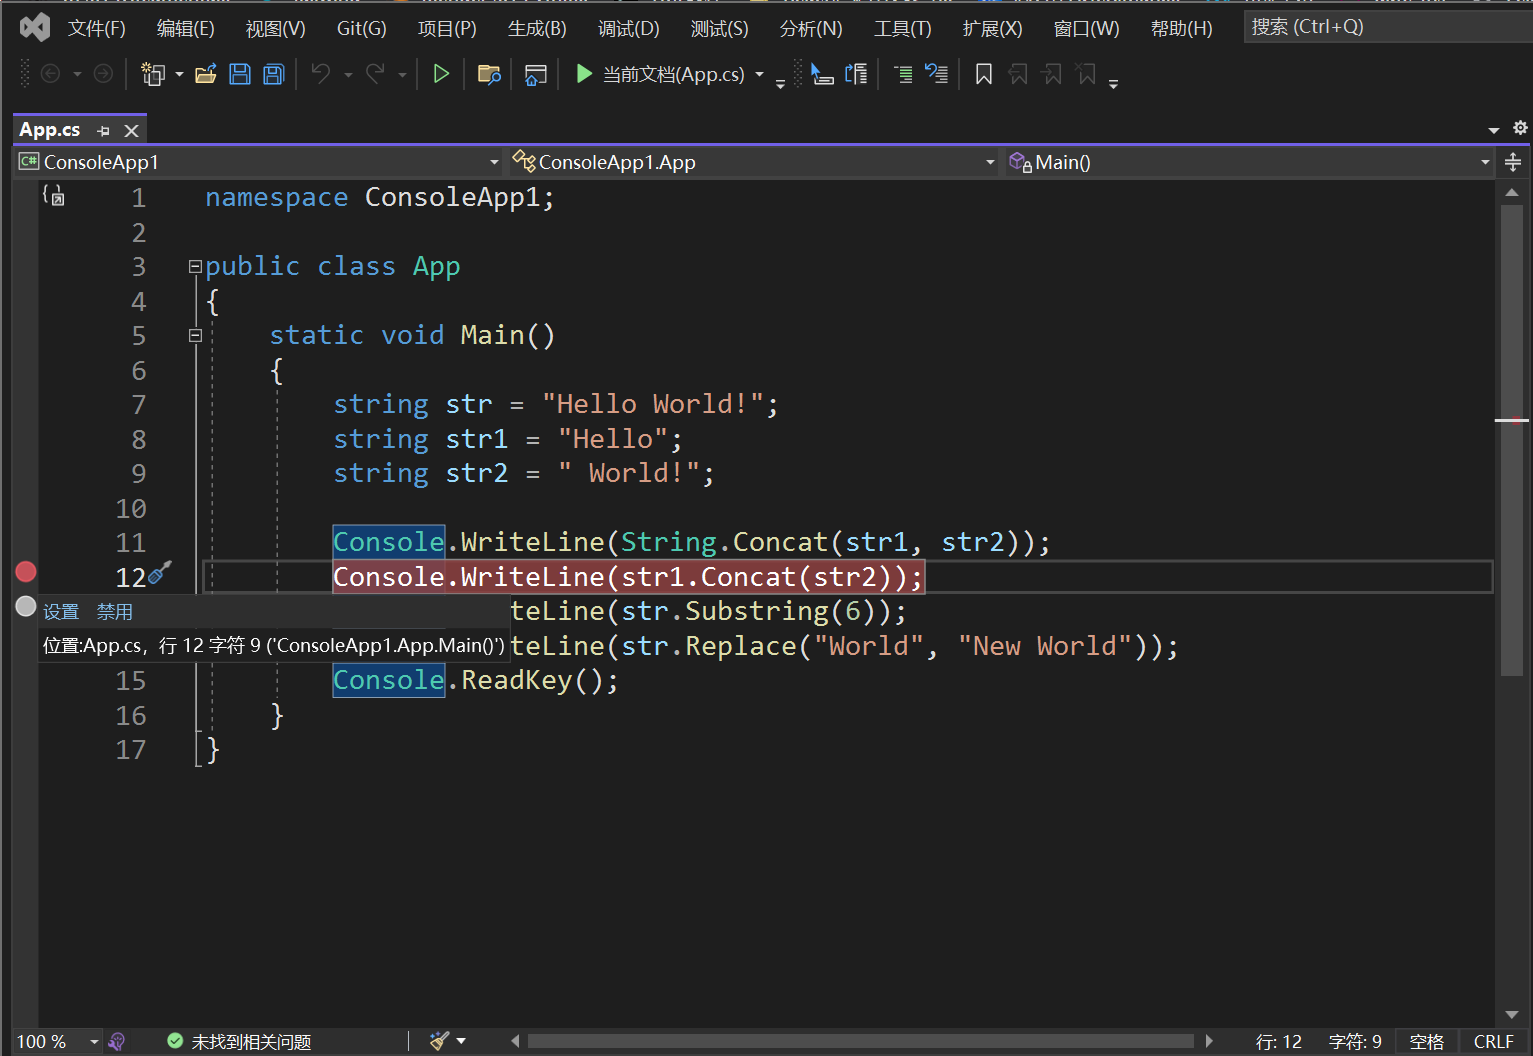This screenshot has width=1533, height=1056.
Task: Click the Save All toolbar icon
Action: click(273, 74)
